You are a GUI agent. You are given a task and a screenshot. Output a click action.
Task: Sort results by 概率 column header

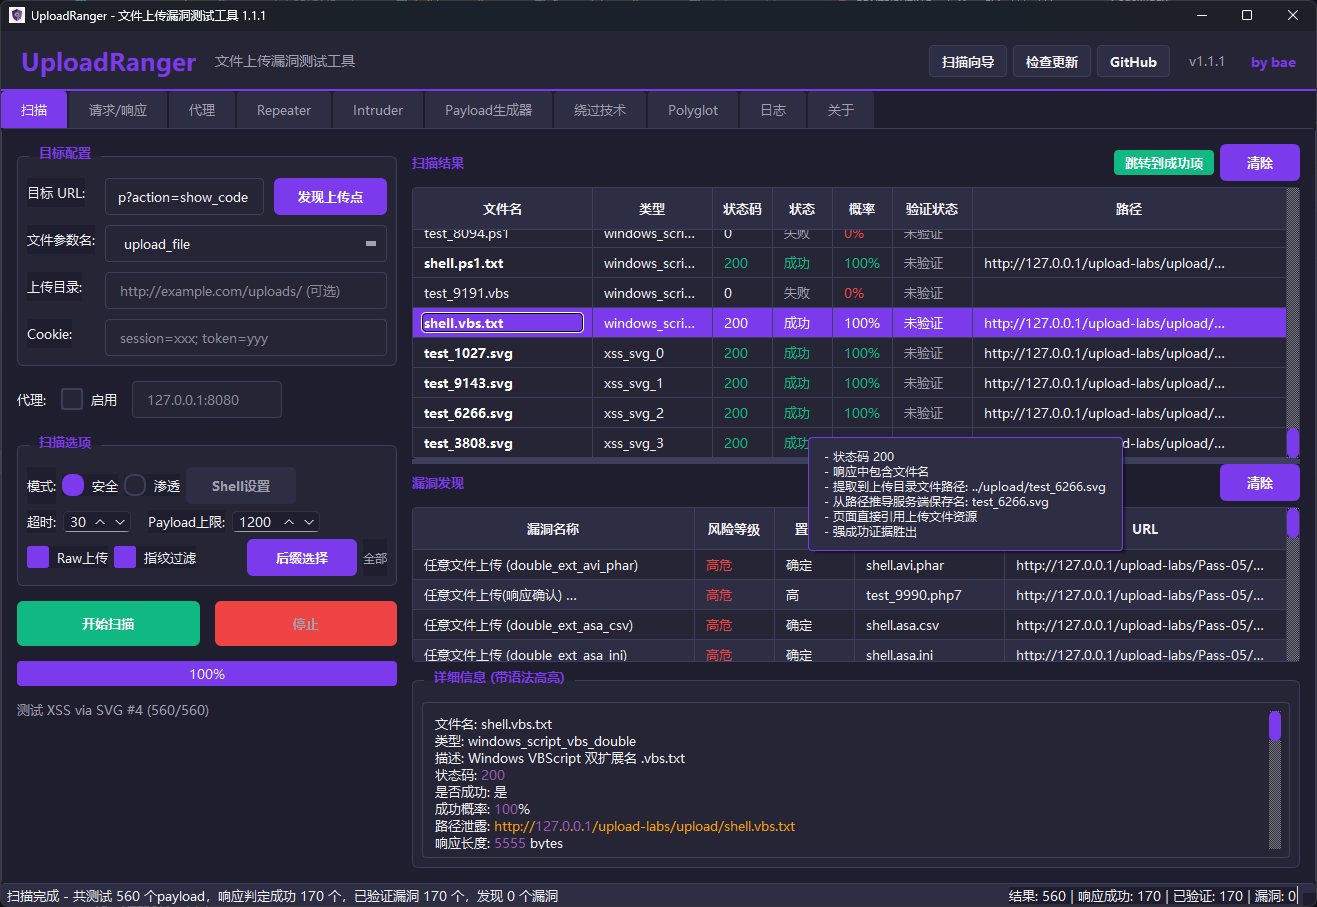point(862,209)
